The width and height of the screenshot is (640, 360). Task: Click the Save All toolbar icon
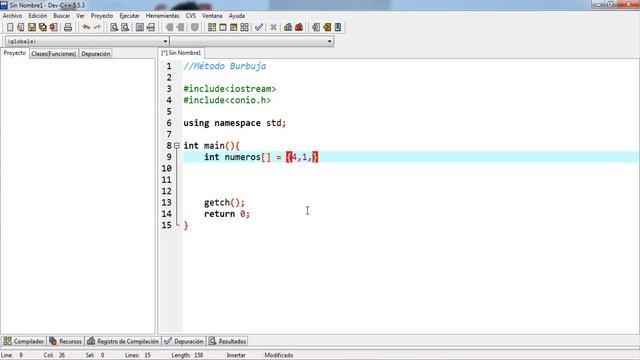[x=43, y=27]
